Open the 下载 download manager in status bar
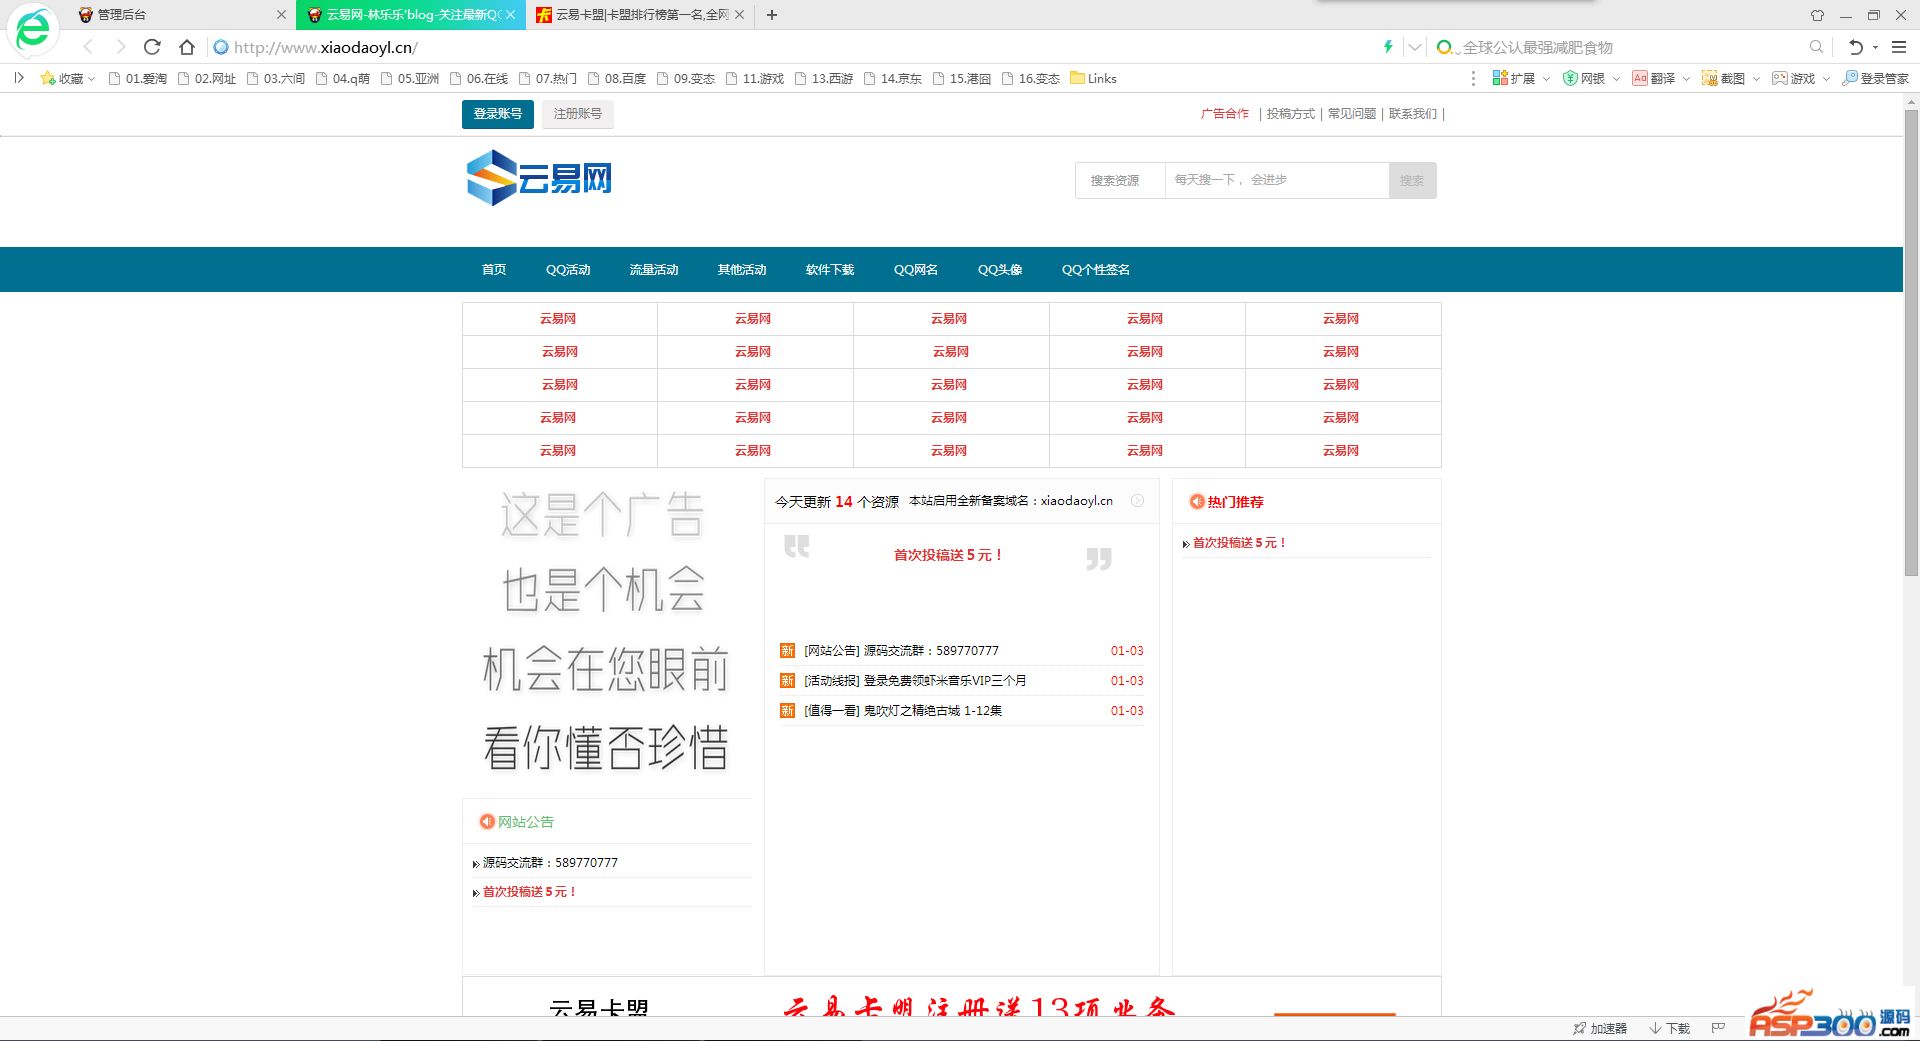Image resolution: width=1920 pixels, height=1041 pixels. tap(1669, 1028)
